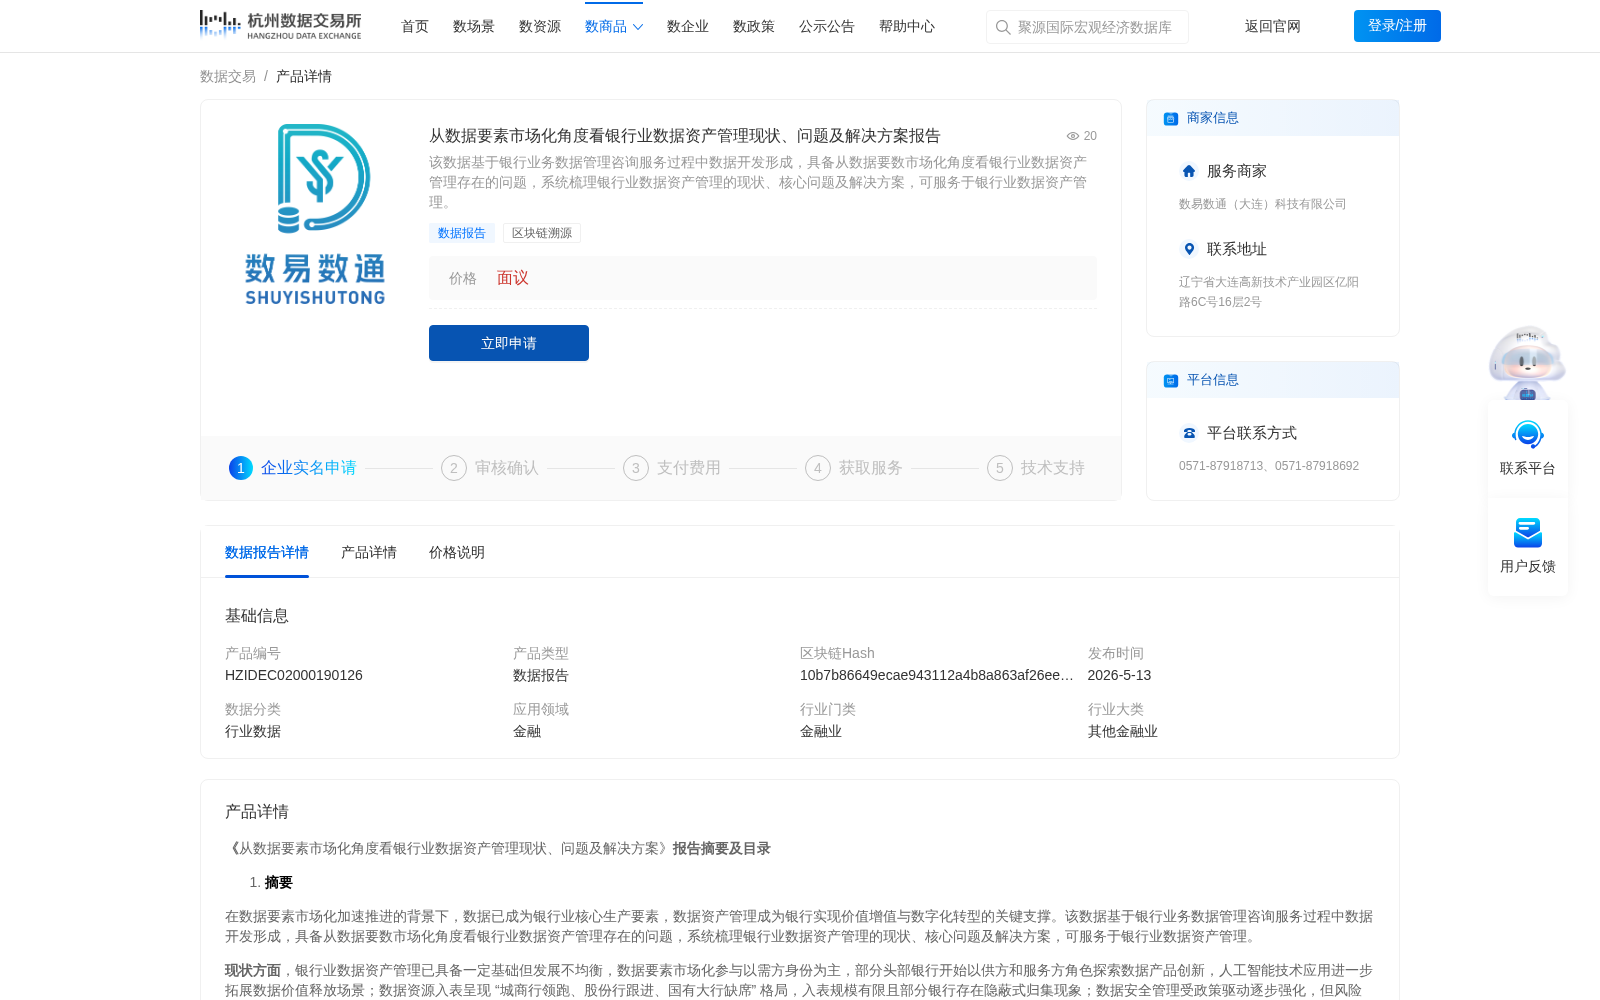This screenshot has width=1600, height=1000.
Task: Open 数政策 navigation item
Action: pyautogui.click(x=754, y=26)
